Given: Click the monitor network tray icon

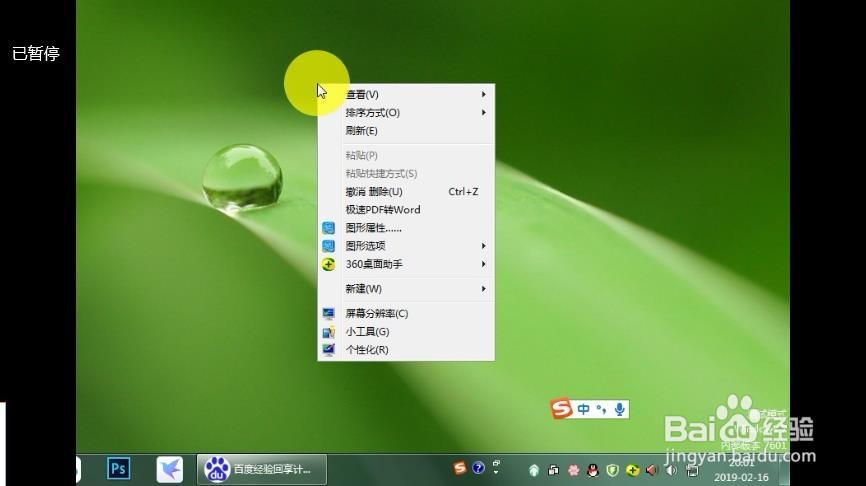Looking at the screenshot, I should coord(692,471).
